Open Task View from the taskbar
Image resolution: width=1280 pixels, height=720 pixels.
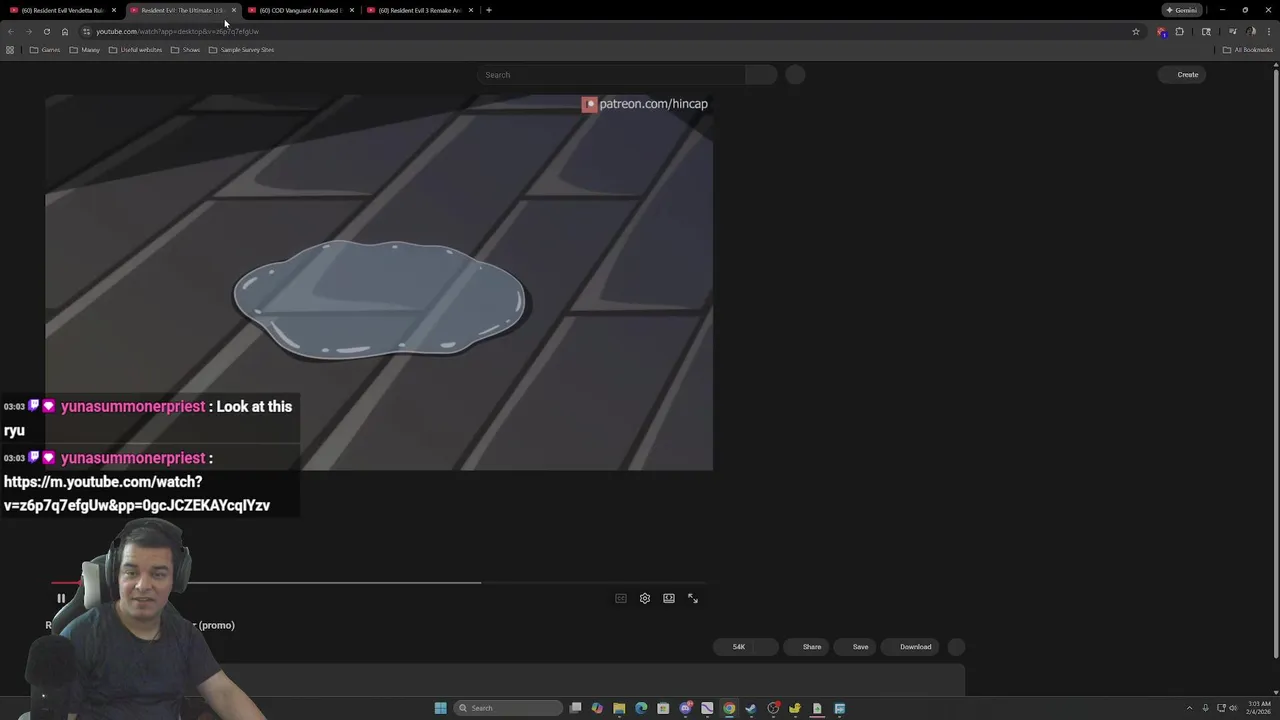click(x=576, y=708)
